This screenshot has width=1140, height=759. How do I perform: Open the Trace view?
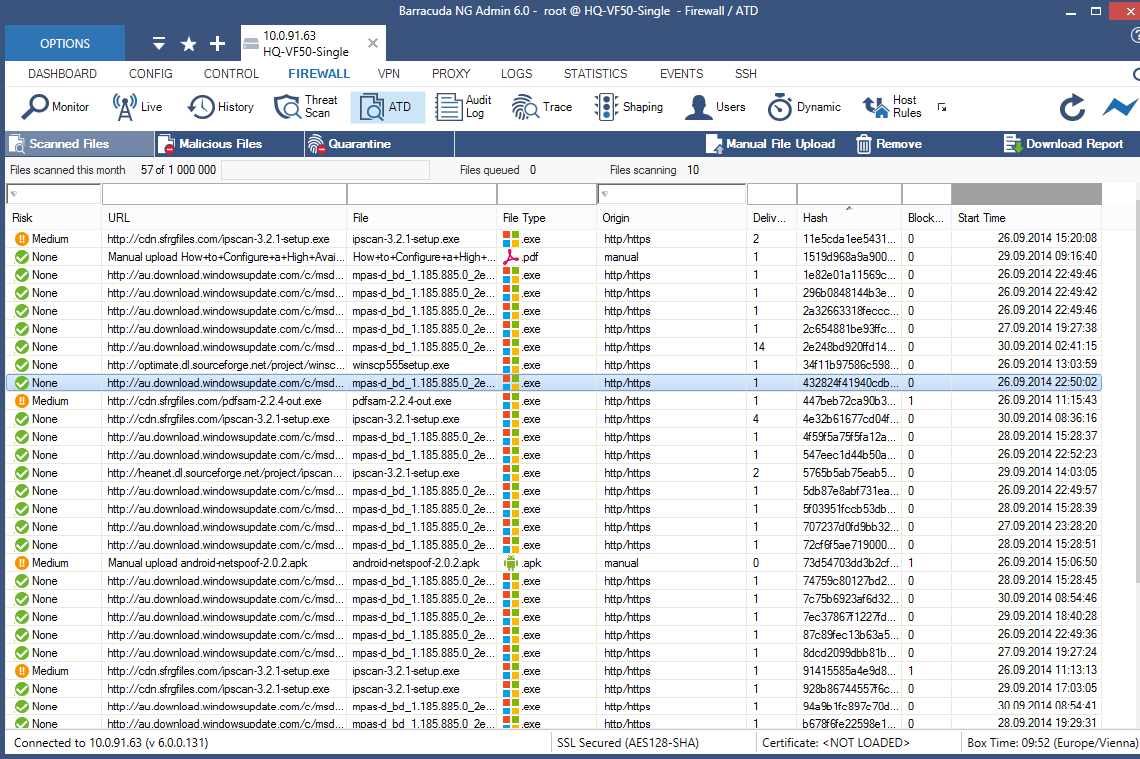click(542, 107)
